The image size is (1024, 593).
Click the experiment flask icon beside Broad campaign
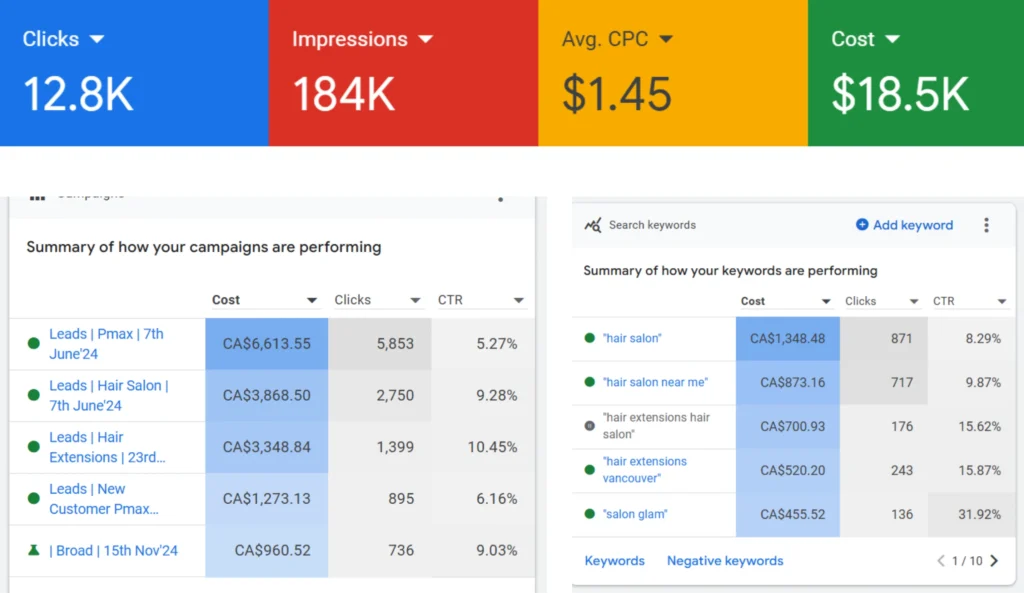point(34,550)
